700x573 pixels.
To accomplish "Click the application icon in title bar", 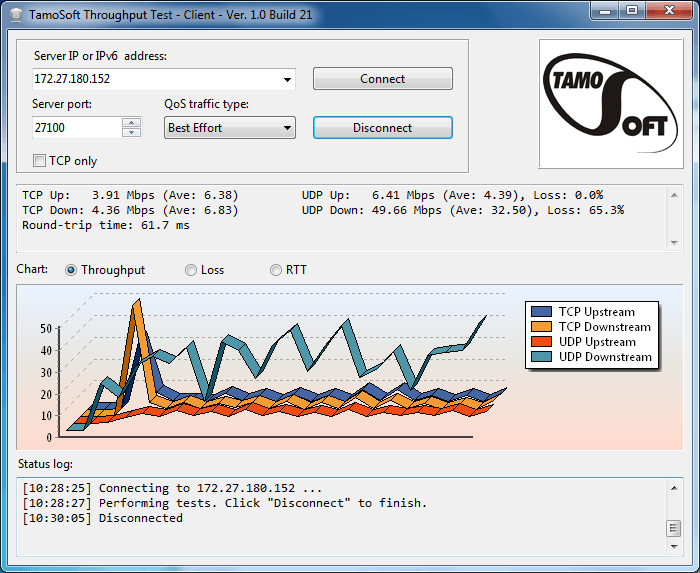I will click(x=16, y=15).
